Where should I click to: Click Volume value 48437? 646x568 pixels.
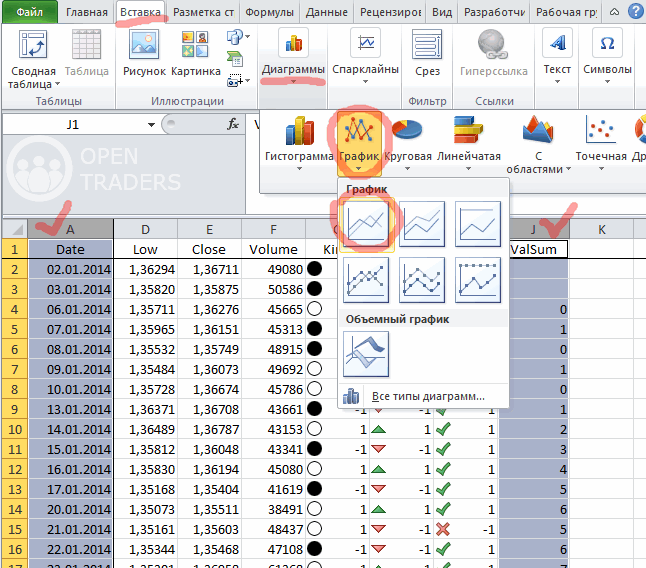pyautogui.click(x=273, y=530)
